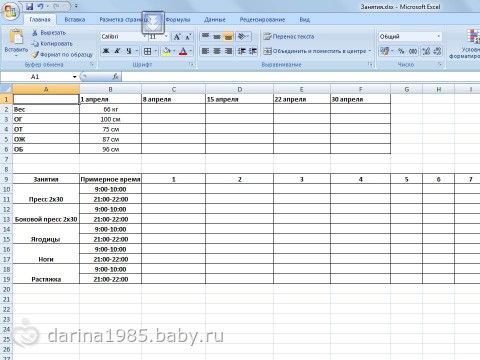Click the insert function fx icon
The image size is (480, 360).
115,77
